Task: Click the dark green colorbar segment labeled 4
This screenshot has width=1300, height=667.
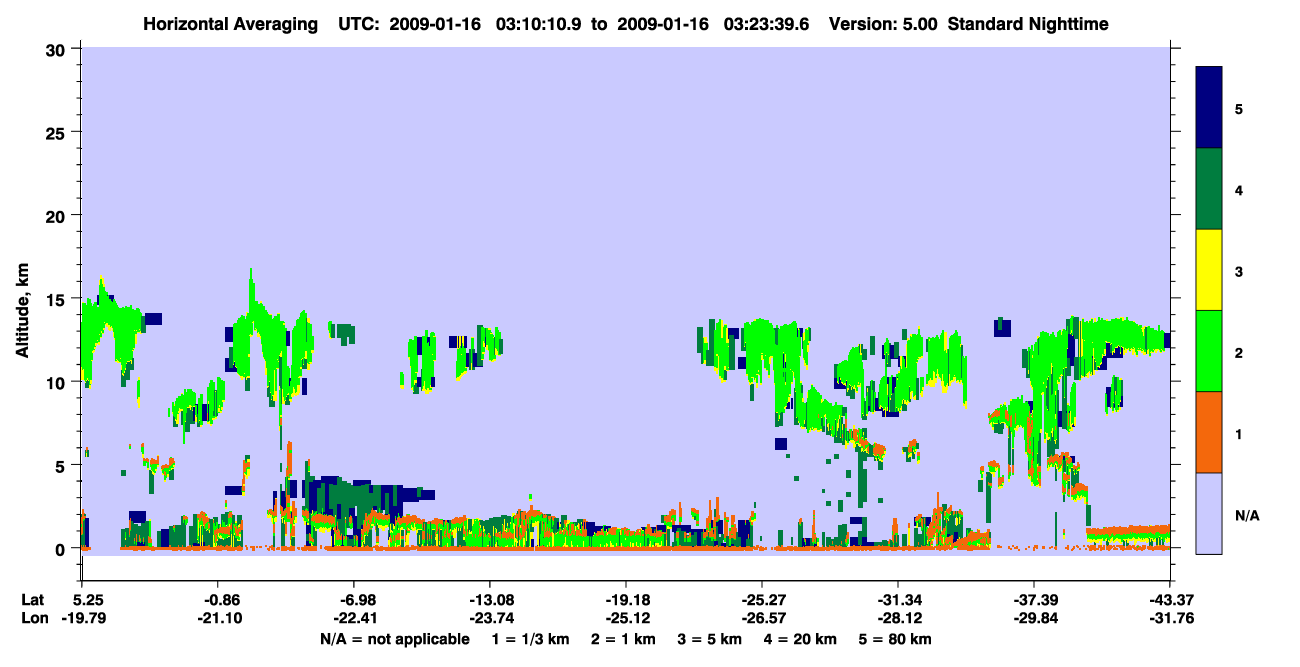Action: (x=1209, y=189)
